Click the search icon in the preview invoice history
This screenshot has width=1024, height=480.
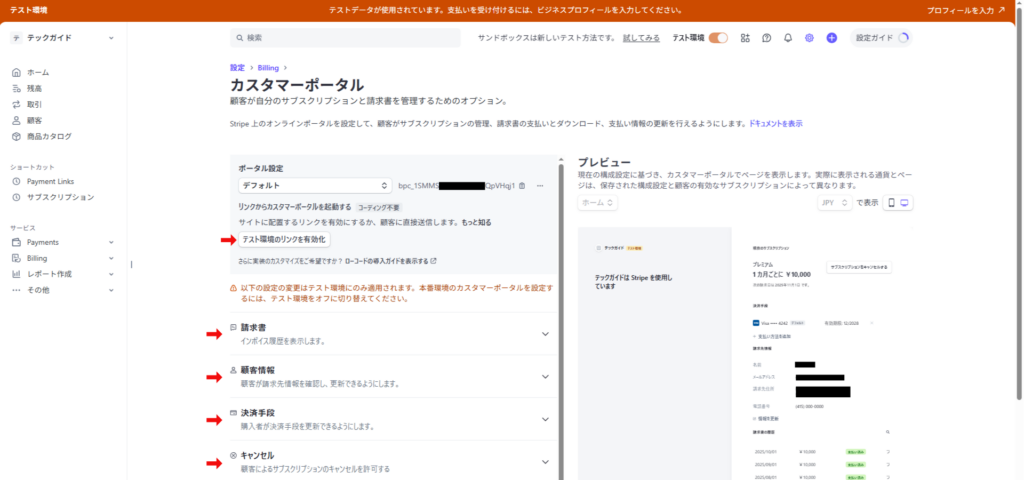(x=888, y=432)
